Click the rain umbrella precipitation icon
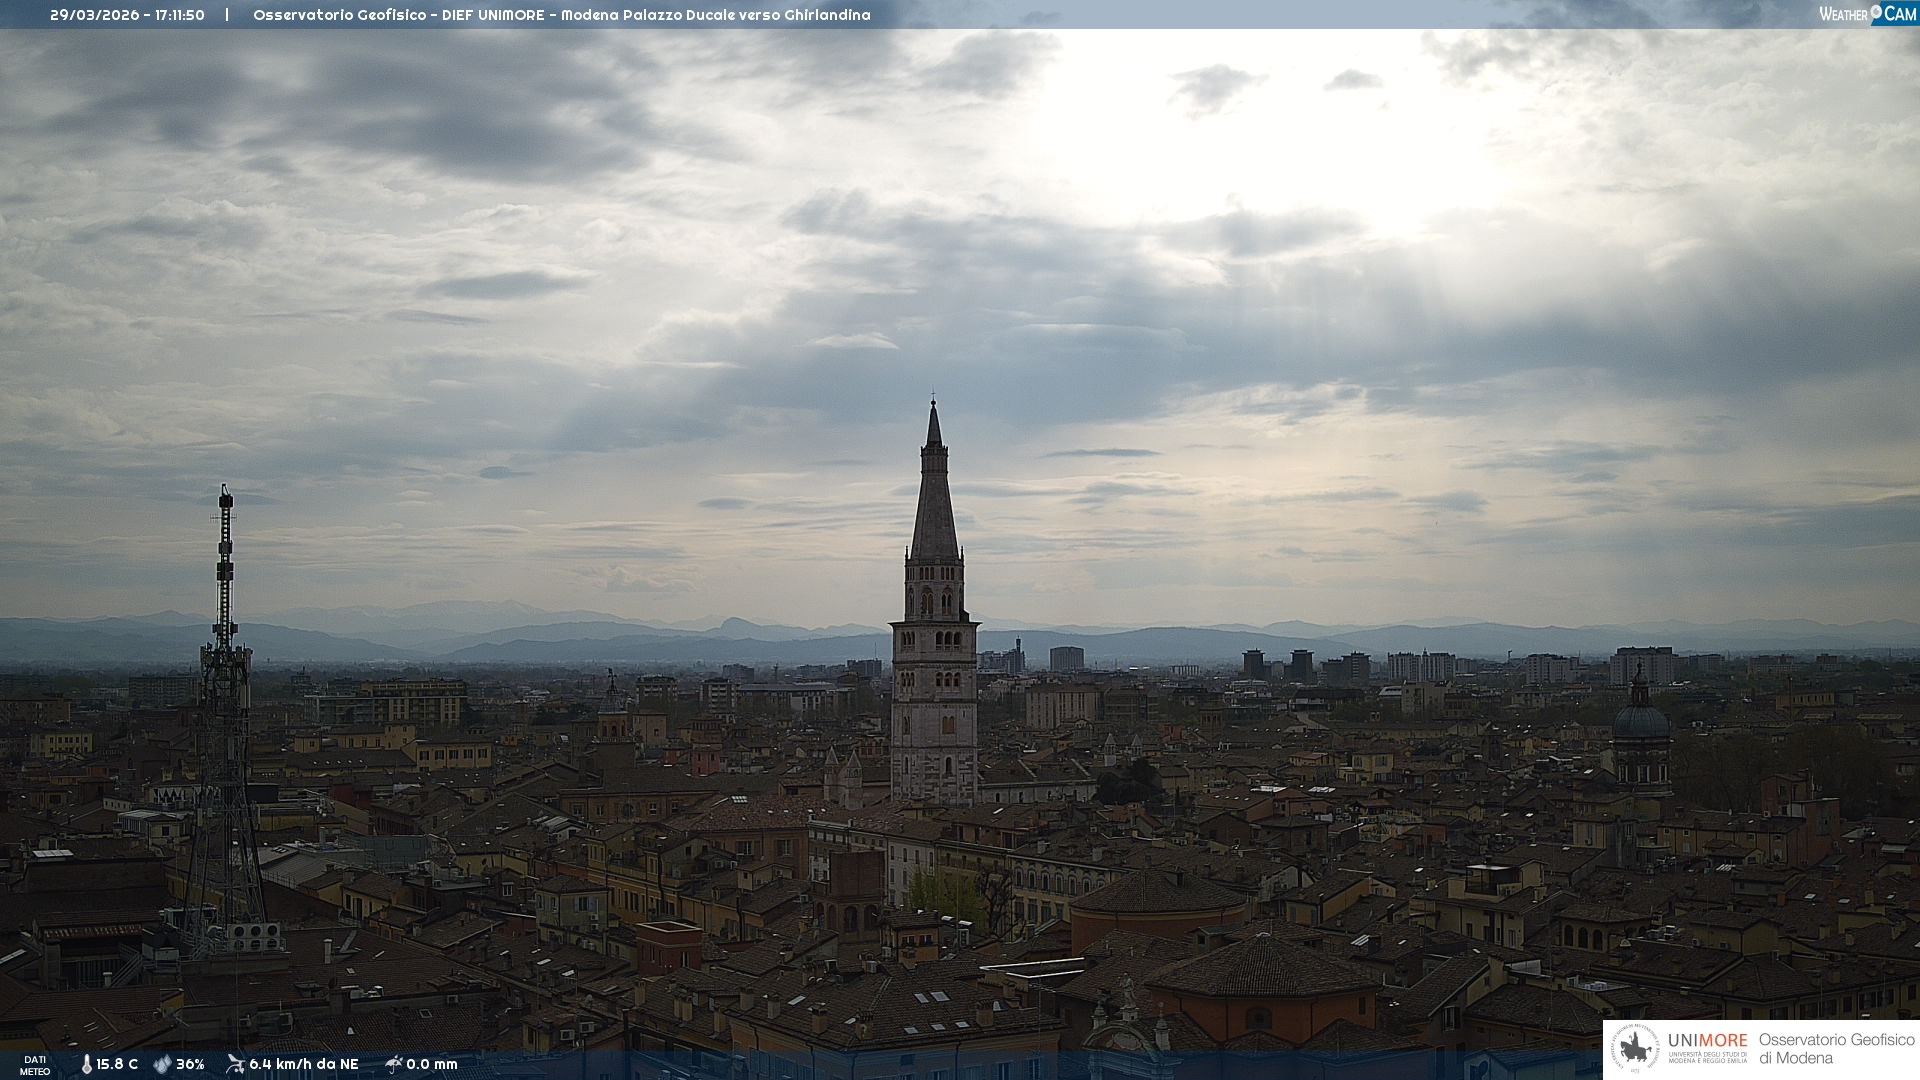1920x1080 pixels. coord(394,1064)
